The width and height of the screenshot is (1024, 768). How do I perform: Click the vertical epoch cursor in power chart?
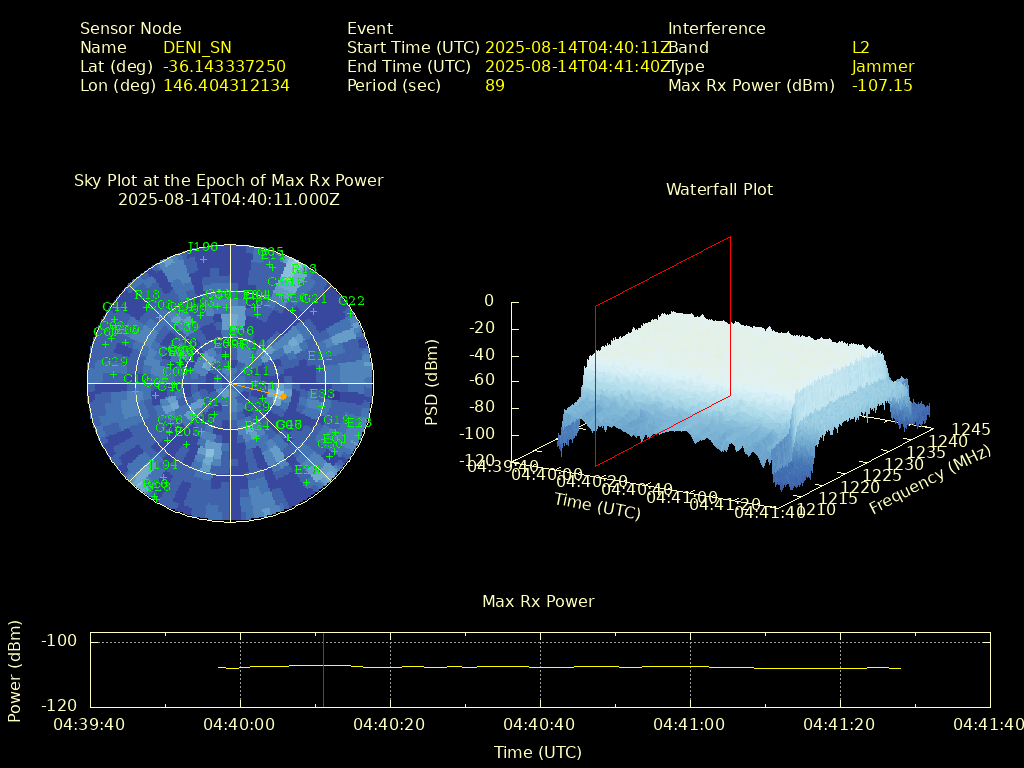(323, 668)
